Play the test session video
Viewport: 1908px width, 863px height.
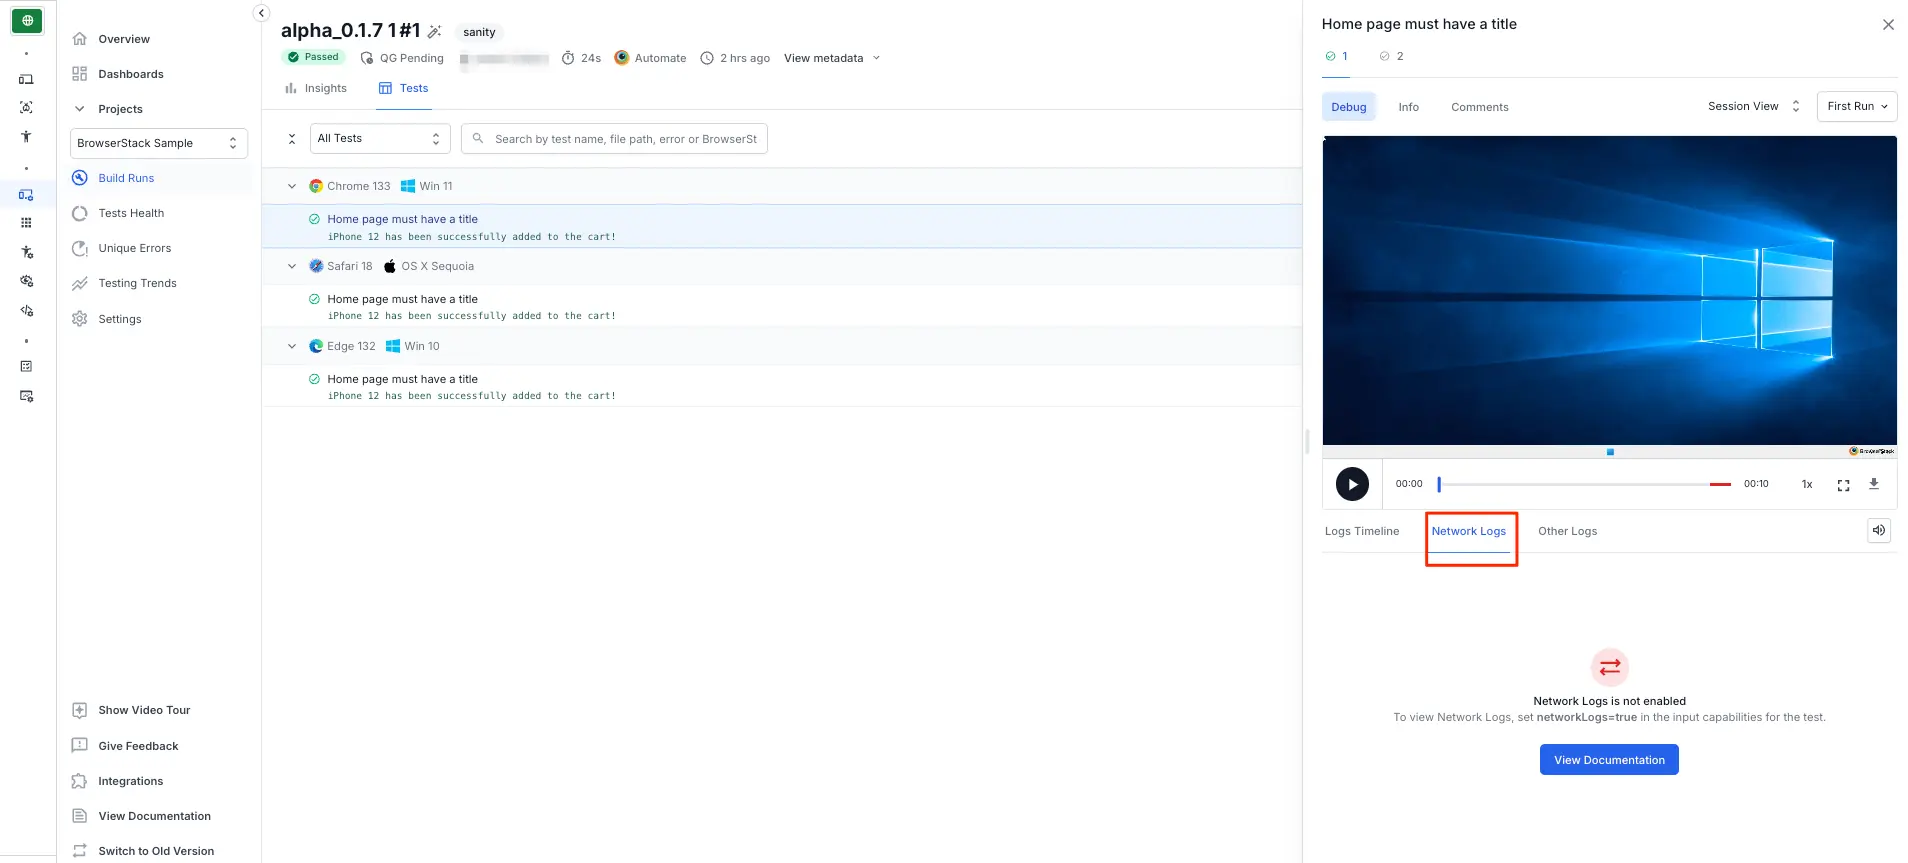tap(1352, 484)
